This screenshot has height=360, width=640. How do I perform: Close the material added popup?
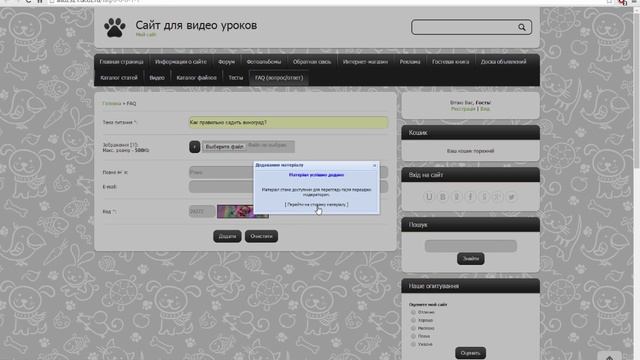pos(374,165)
